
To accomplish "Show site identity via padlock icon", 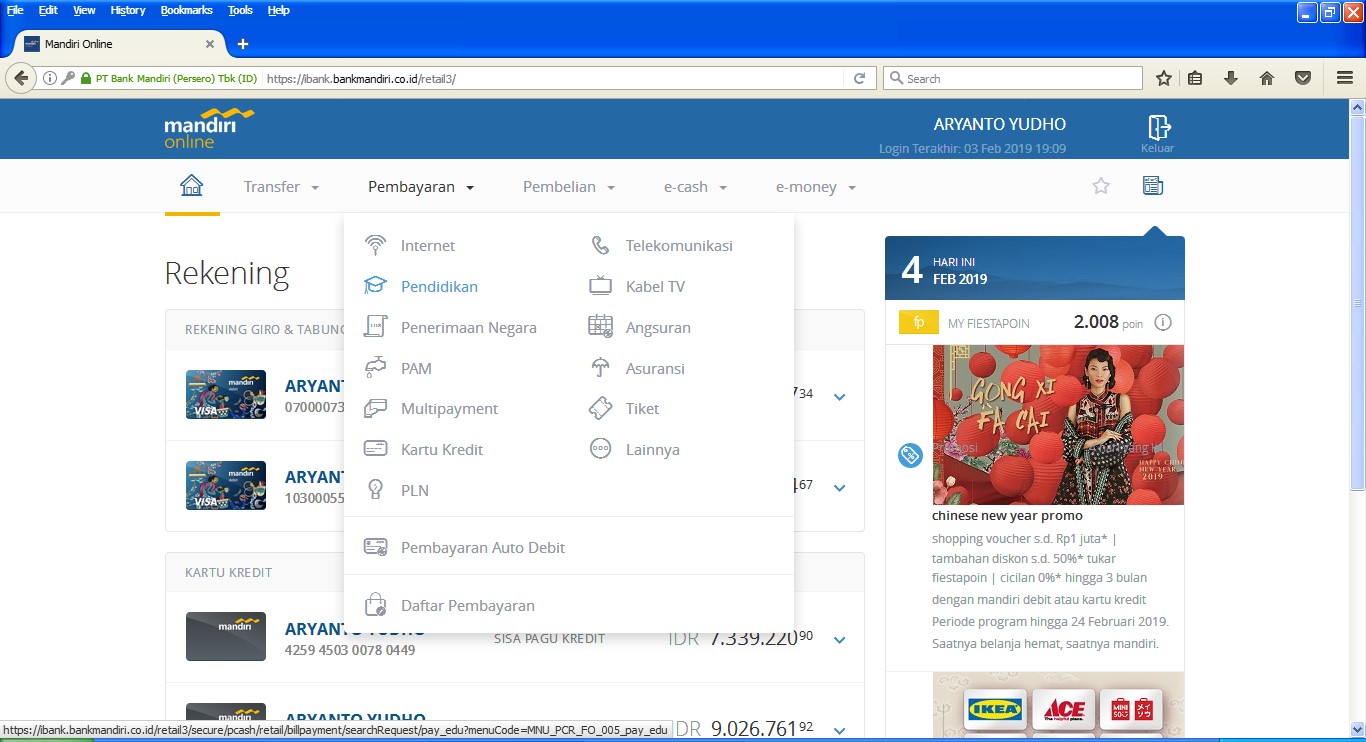I will coord(86,78).
